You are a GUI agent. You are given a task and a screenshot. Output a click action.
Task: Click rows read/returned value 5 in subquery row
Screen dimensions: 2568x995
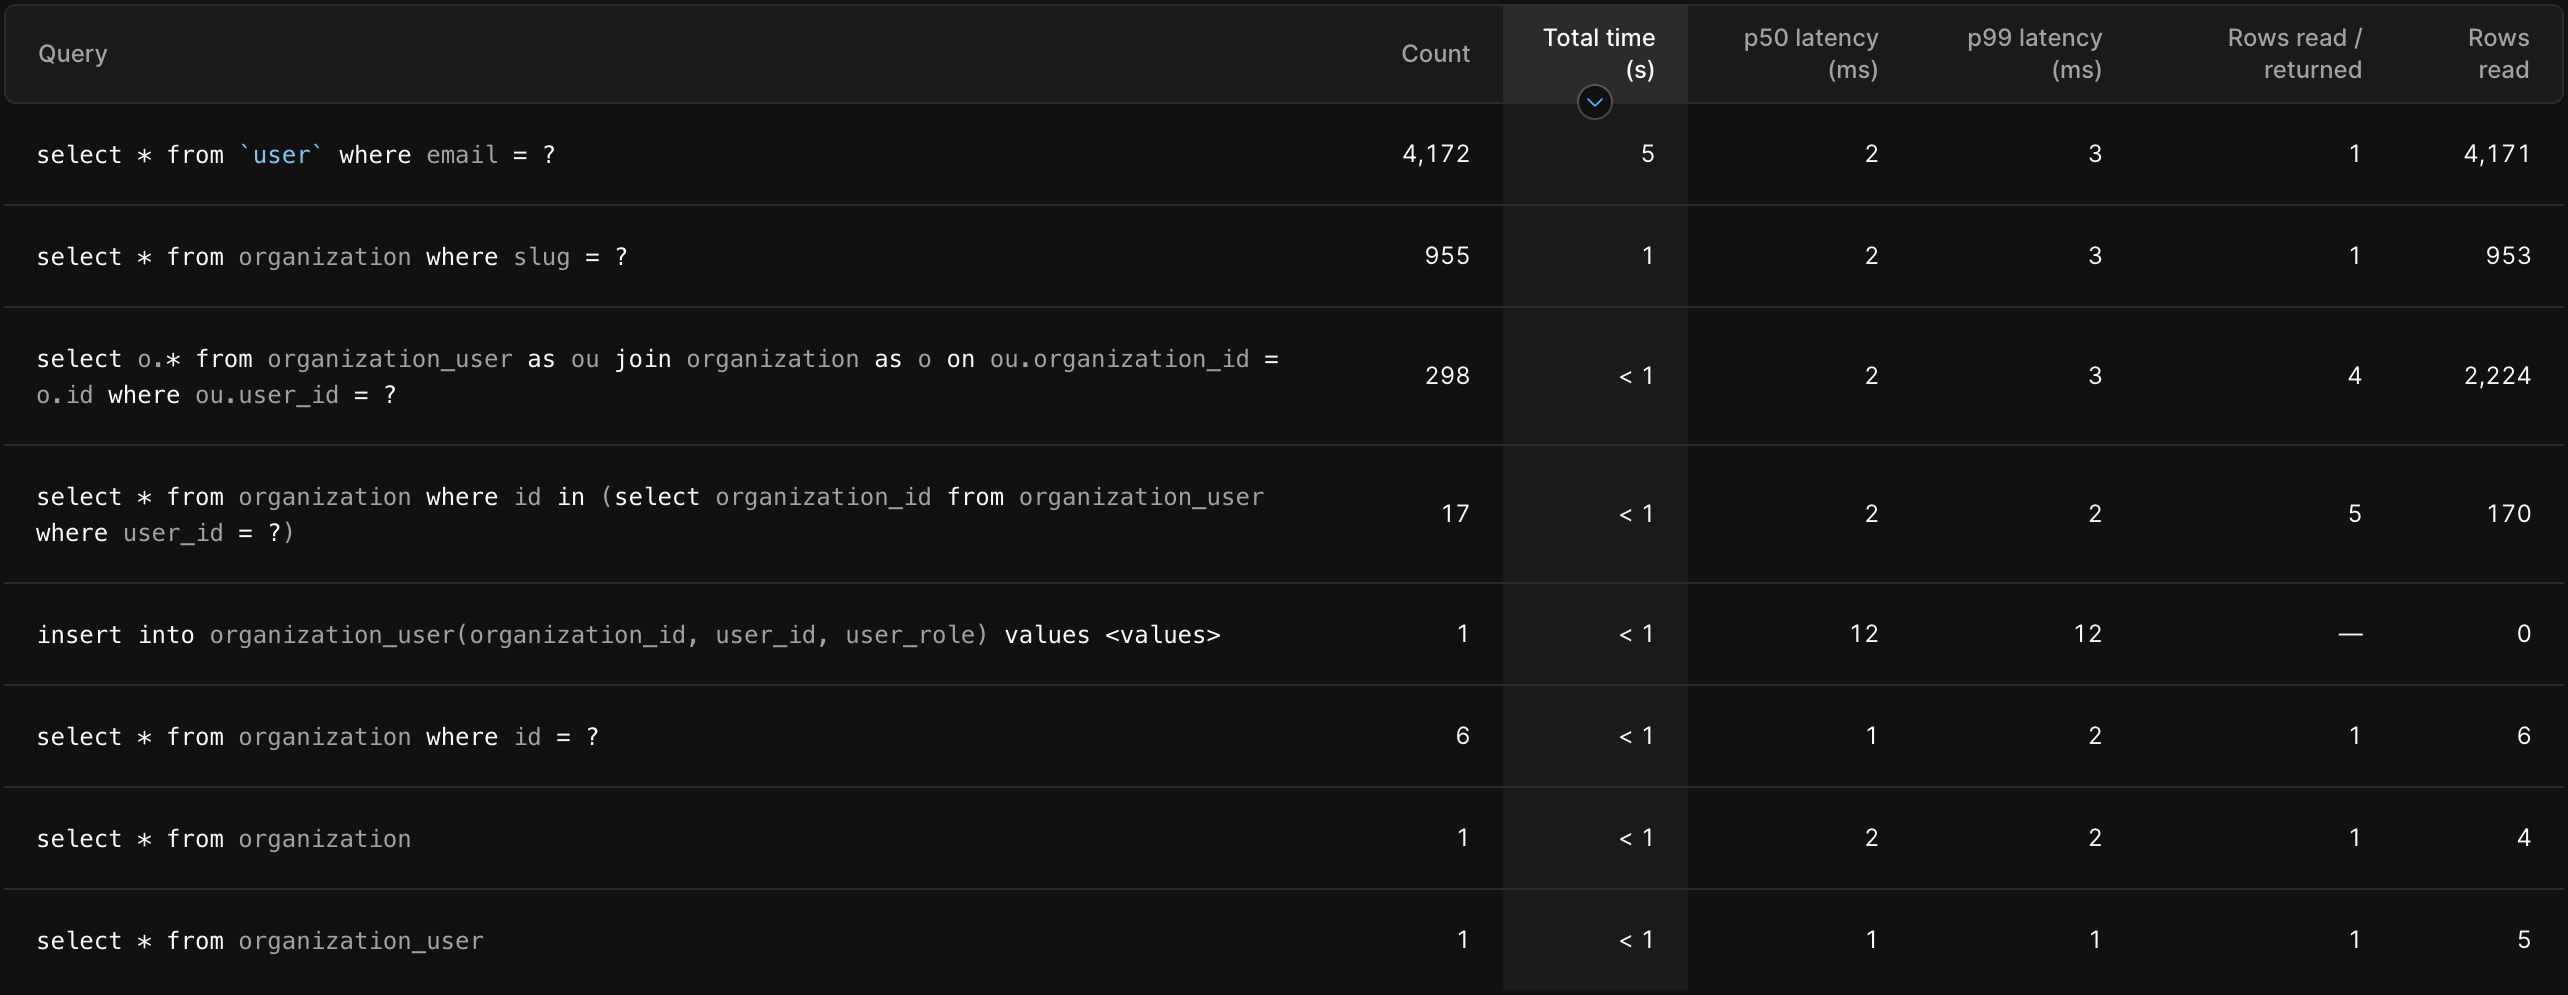point(2354,514)
